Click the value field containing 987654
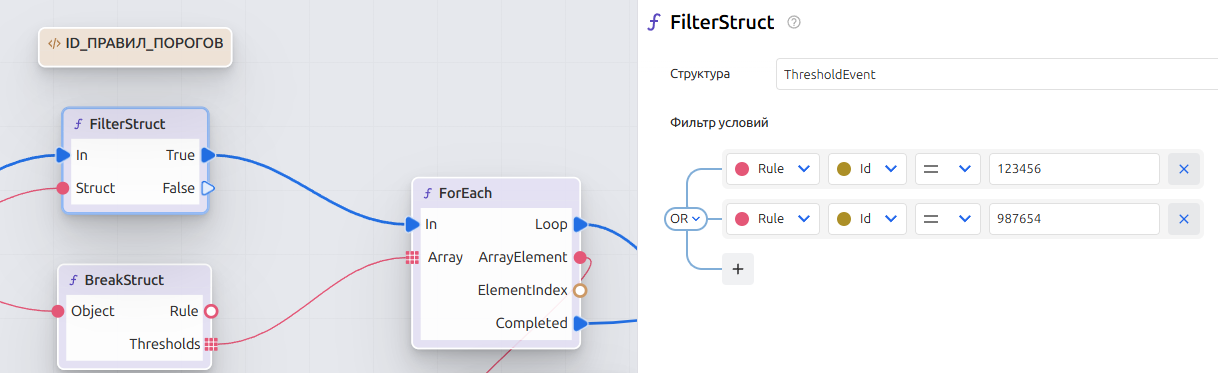1218x373 pixels. point(1074,219)
